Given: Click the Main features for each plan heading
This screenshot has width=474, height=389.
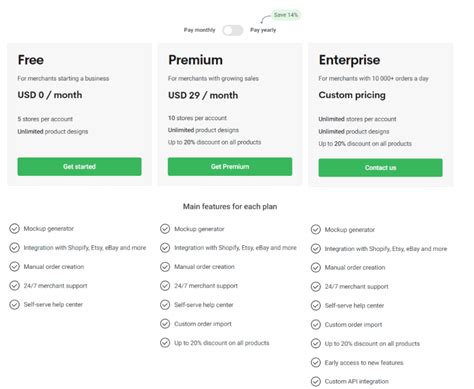Looking at the screenshot, I should tap(230, 206).
